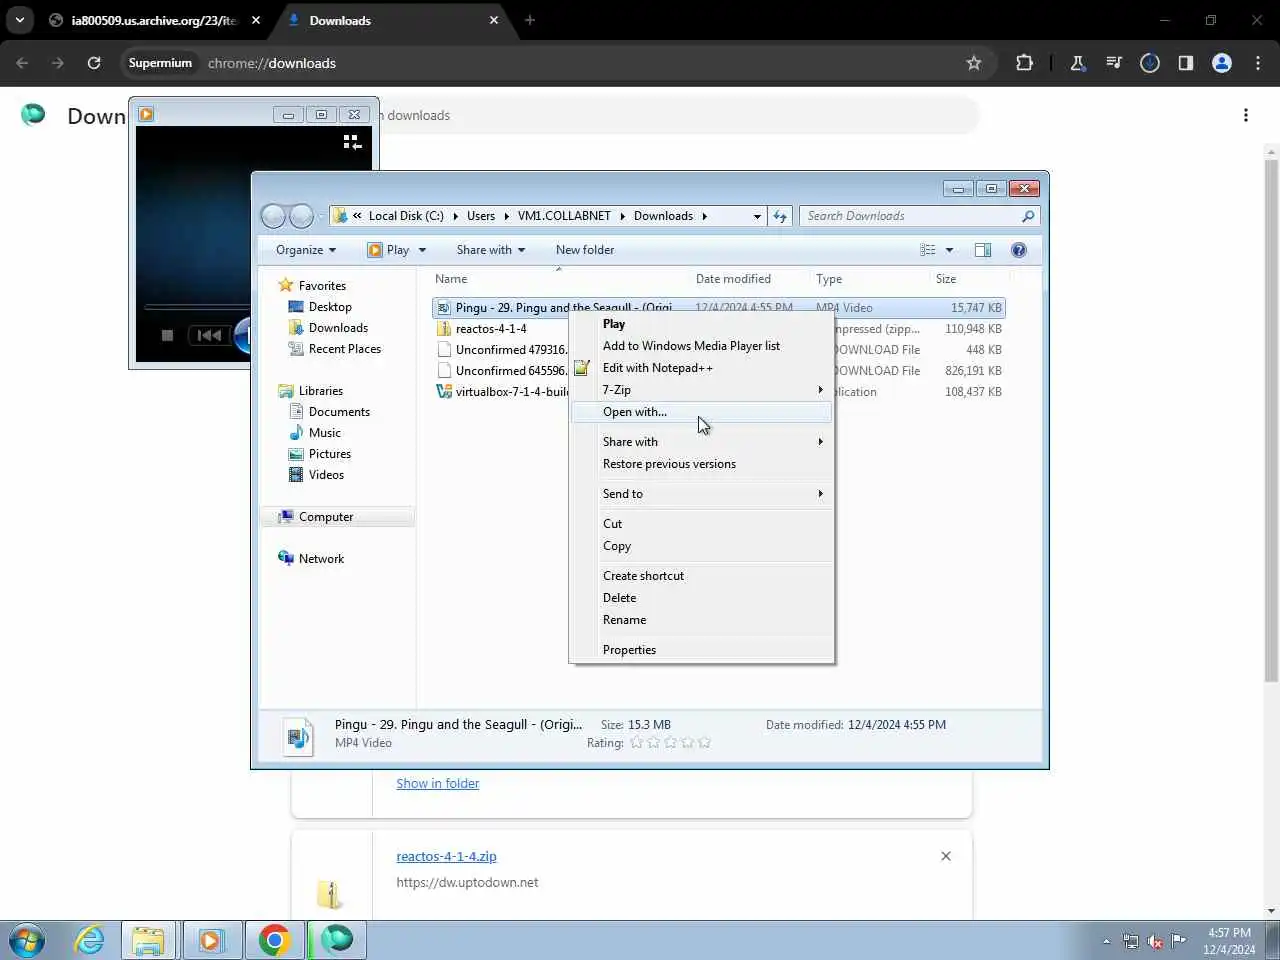The height and width of the screenshot is (960, 1280).
Task: Click Explorer back navigation button
Action: tap(273, 216)
